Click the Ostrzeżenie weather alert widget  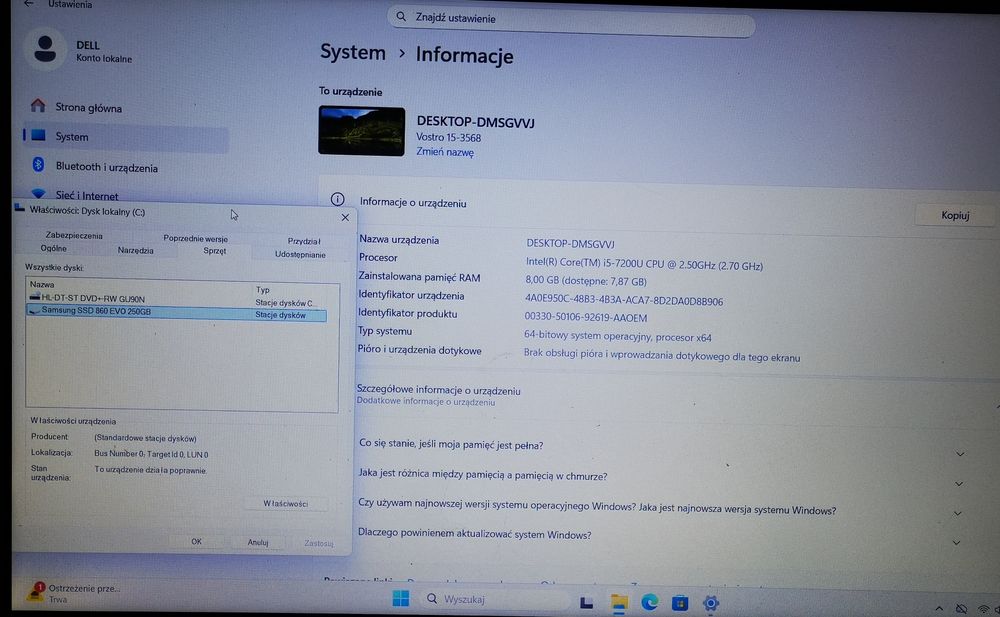coord(73,593)
